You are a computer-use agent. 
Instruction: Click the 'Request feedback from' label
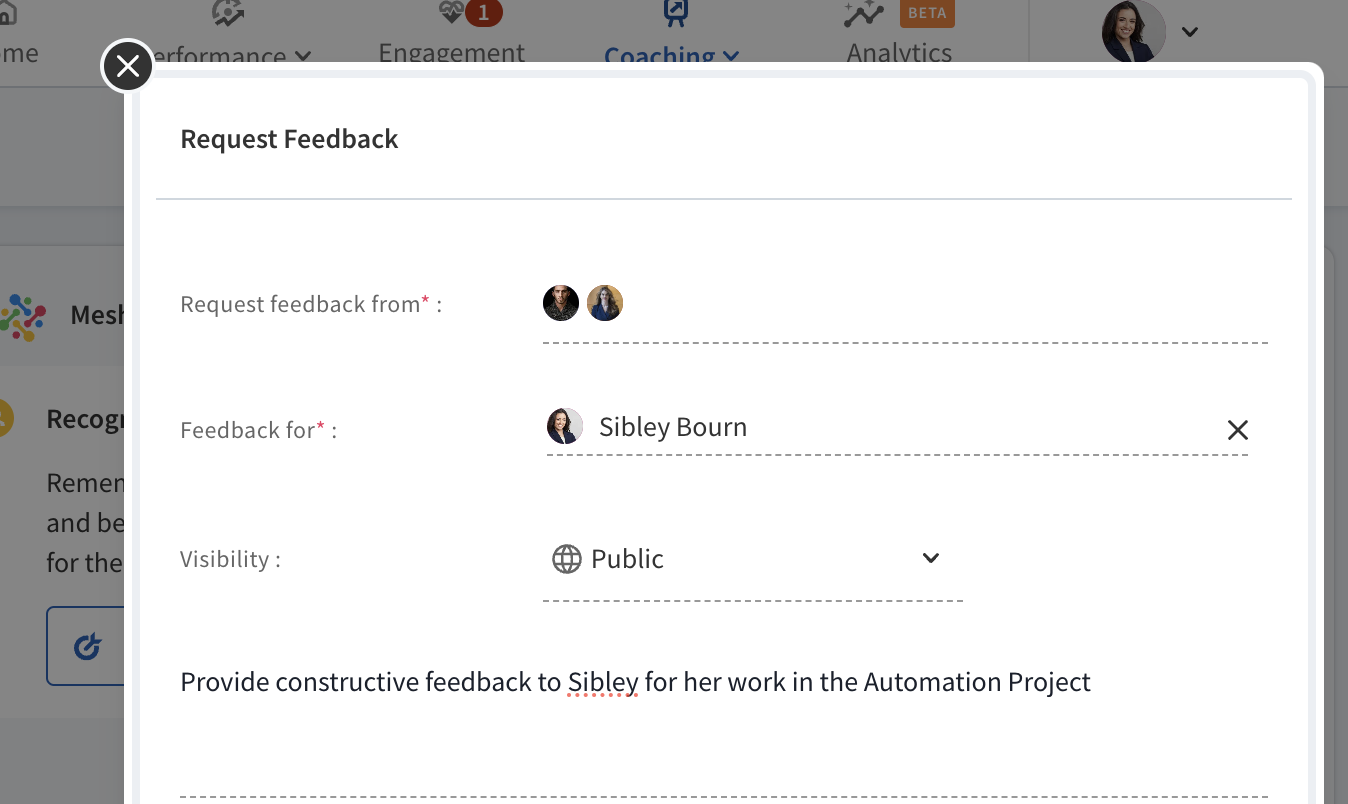coord(311,304)
